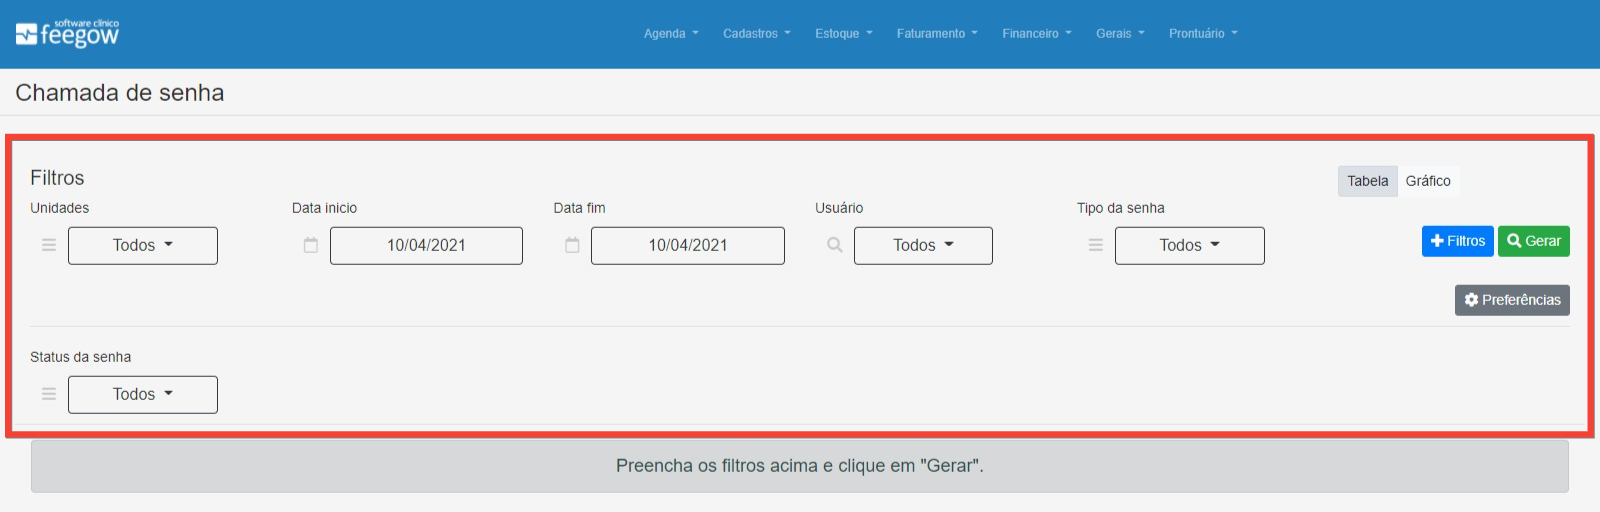
Task: Open the Cadastros menu
Action: tap(757, 33)
